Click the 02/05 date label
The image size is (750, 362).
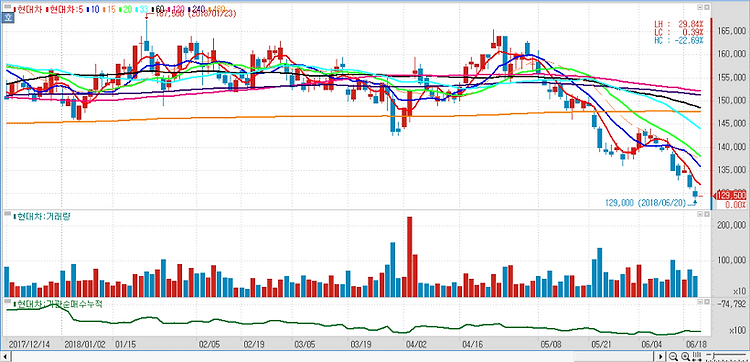pos(209,344)
